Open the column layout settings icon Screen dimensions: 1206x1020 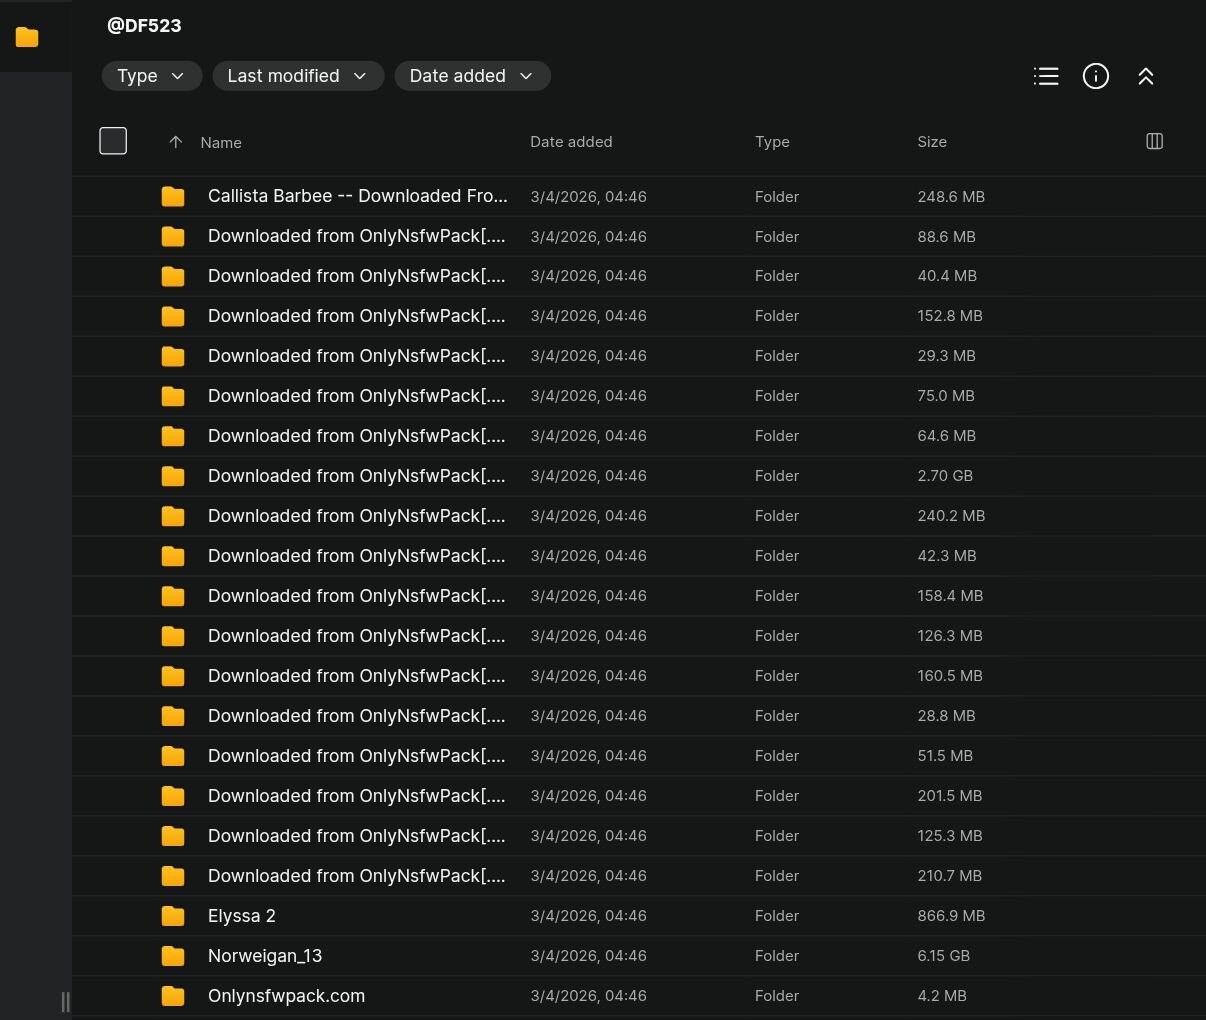coord(1154,141)
